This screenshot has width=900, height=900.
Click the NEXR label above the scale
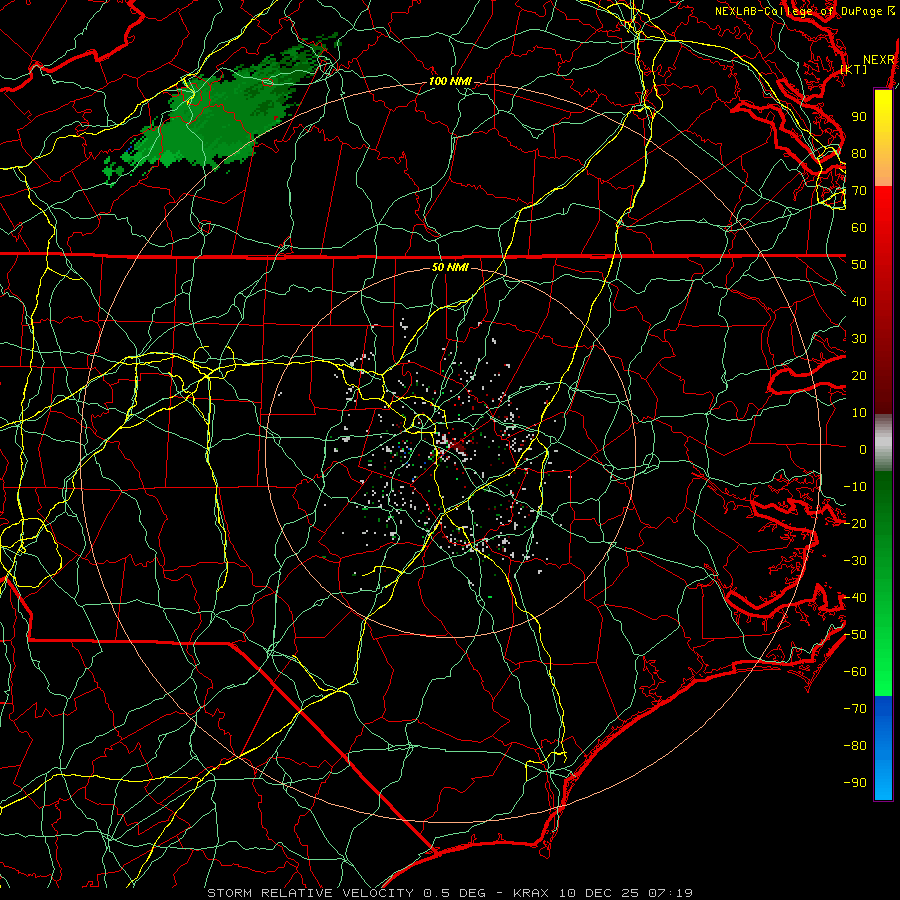879,60
